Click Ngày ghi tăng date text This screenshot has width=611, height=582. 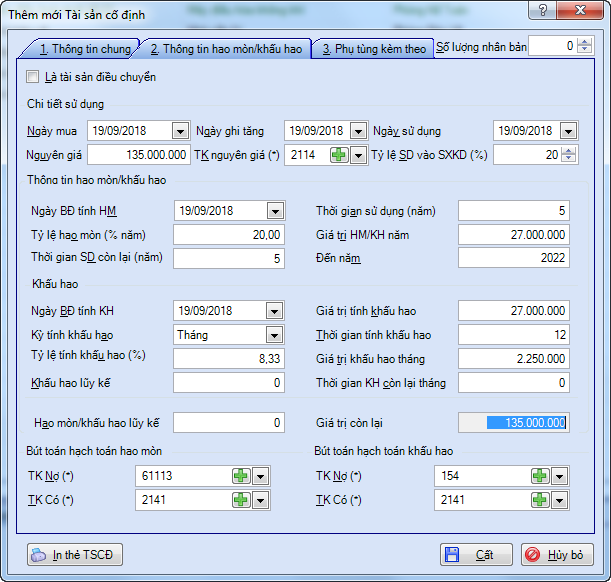[x=316, y=131]
